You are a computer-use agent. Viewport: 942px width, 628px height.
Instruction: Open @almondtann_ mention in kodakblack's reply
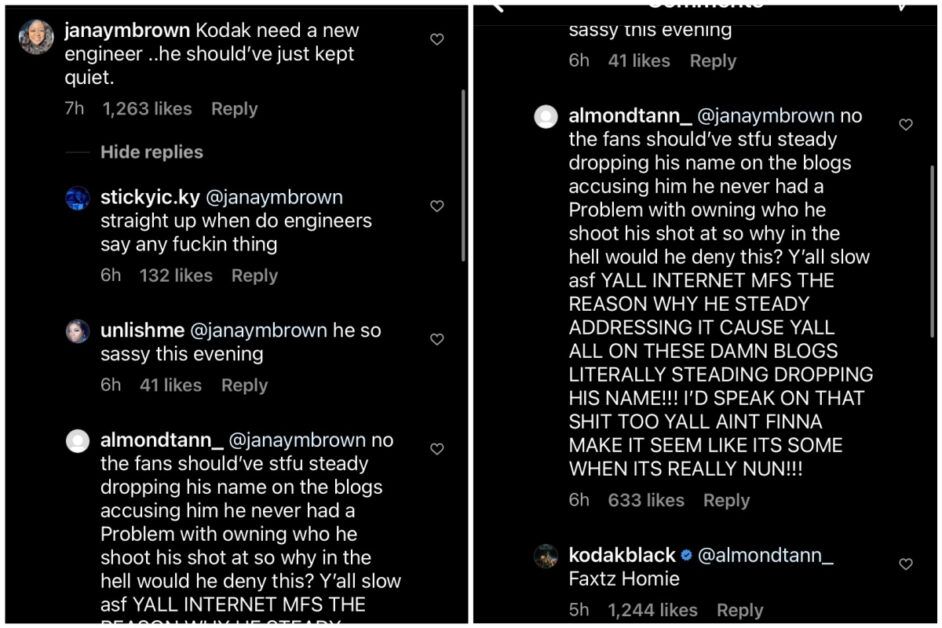click(765, 555)
